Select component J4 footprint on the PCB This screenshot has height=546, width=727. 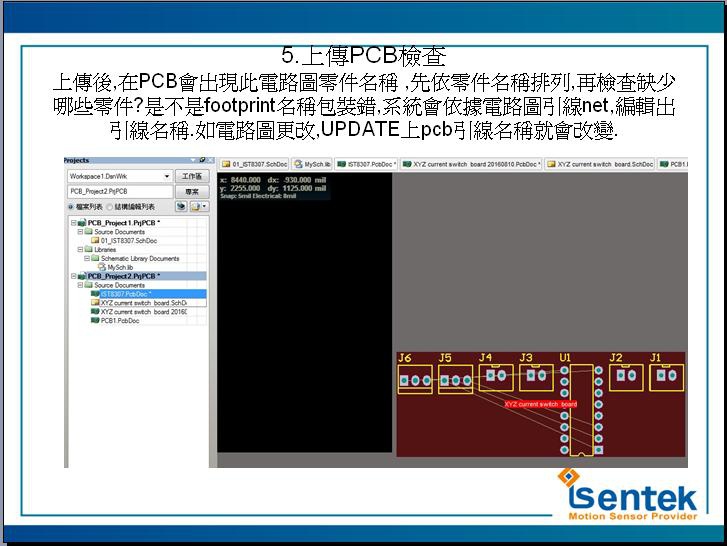tap(496, 378)
